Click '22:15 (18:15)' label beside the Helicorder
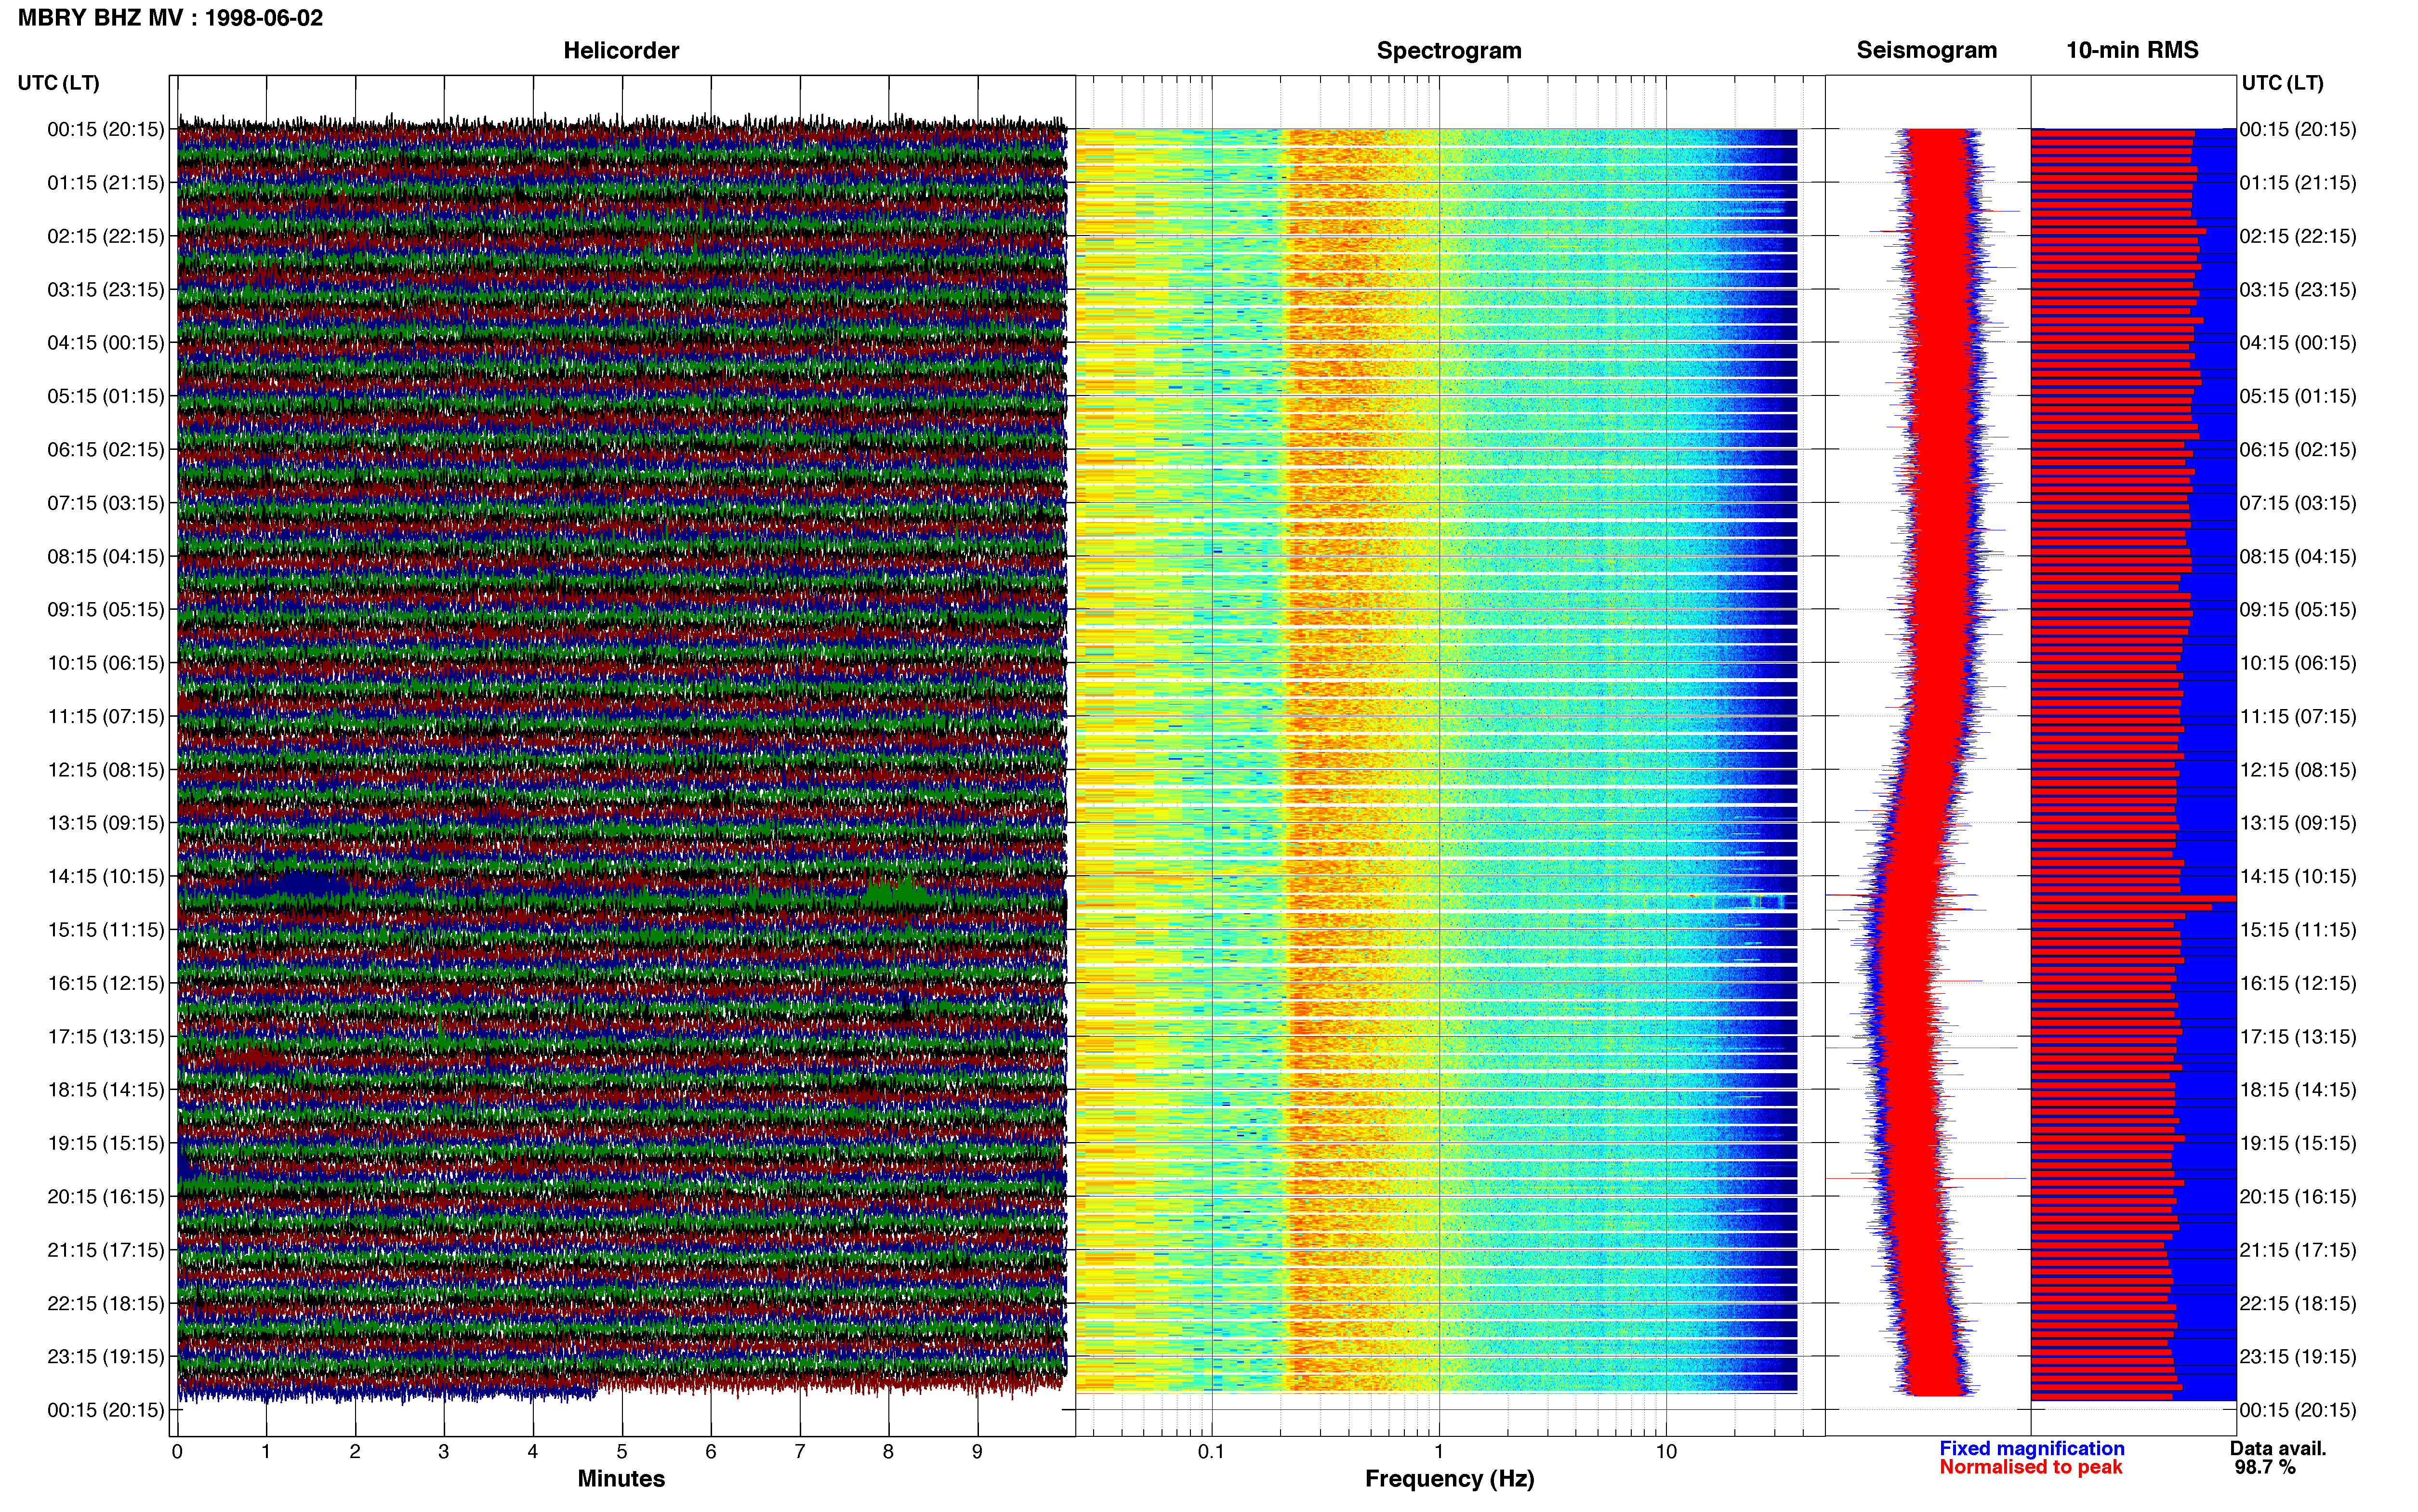Screen dimensions: 2418x1512 pos(106,1304)
